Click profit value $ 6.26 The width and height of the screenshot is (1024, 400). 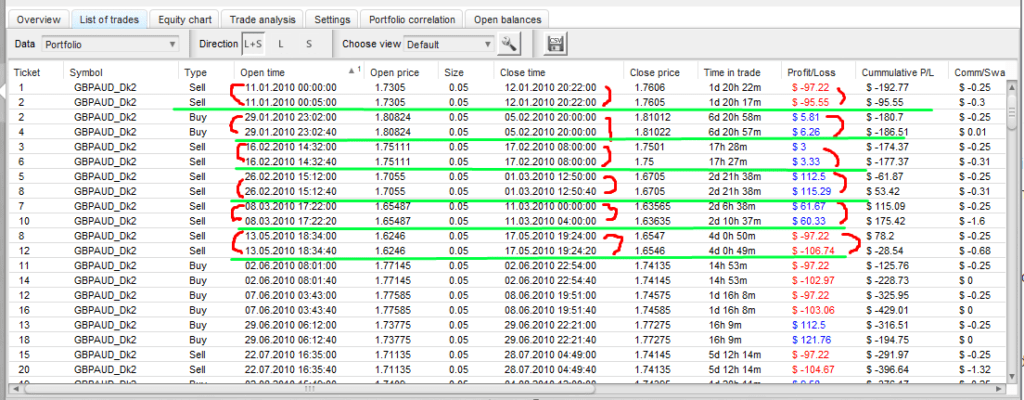pyautogui.click(x=807, y=131)
